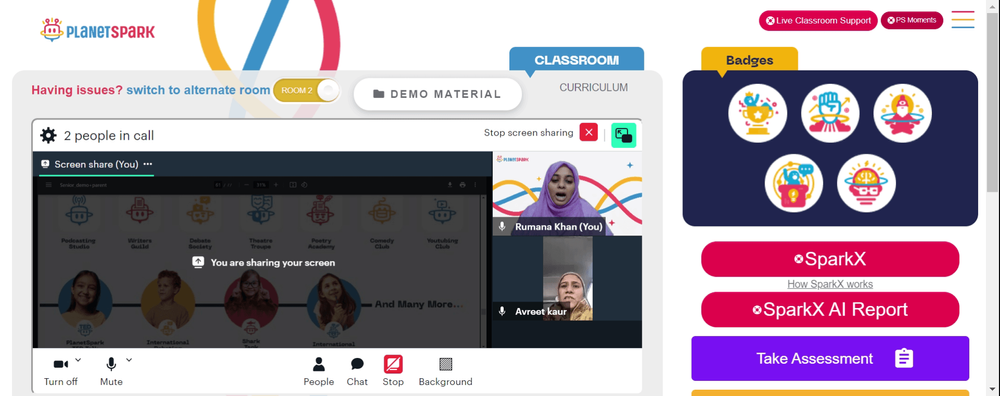1000x396 pixels.
Task: Toggle the ROOM 2 switch
Action: (x=307, y=91)
